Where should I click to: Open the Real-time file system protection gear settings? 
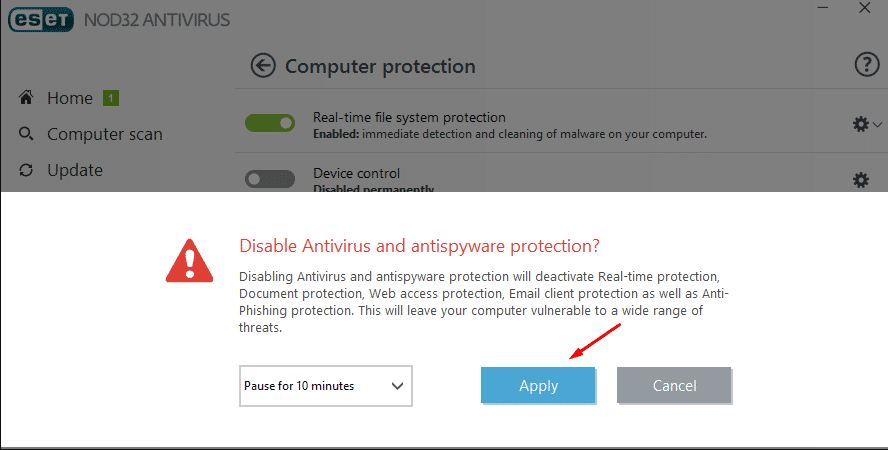pyautogui.click(x=861, y=124)
